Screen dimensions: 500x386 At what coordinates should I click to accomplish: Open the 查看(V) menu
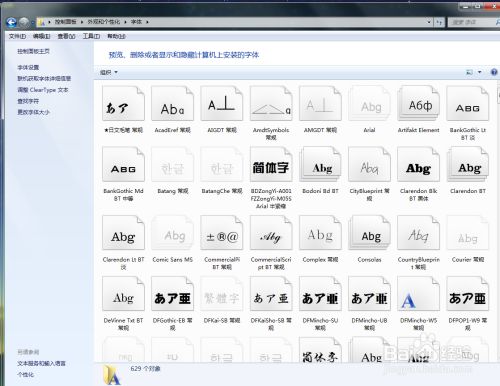[x=66, y=36]
